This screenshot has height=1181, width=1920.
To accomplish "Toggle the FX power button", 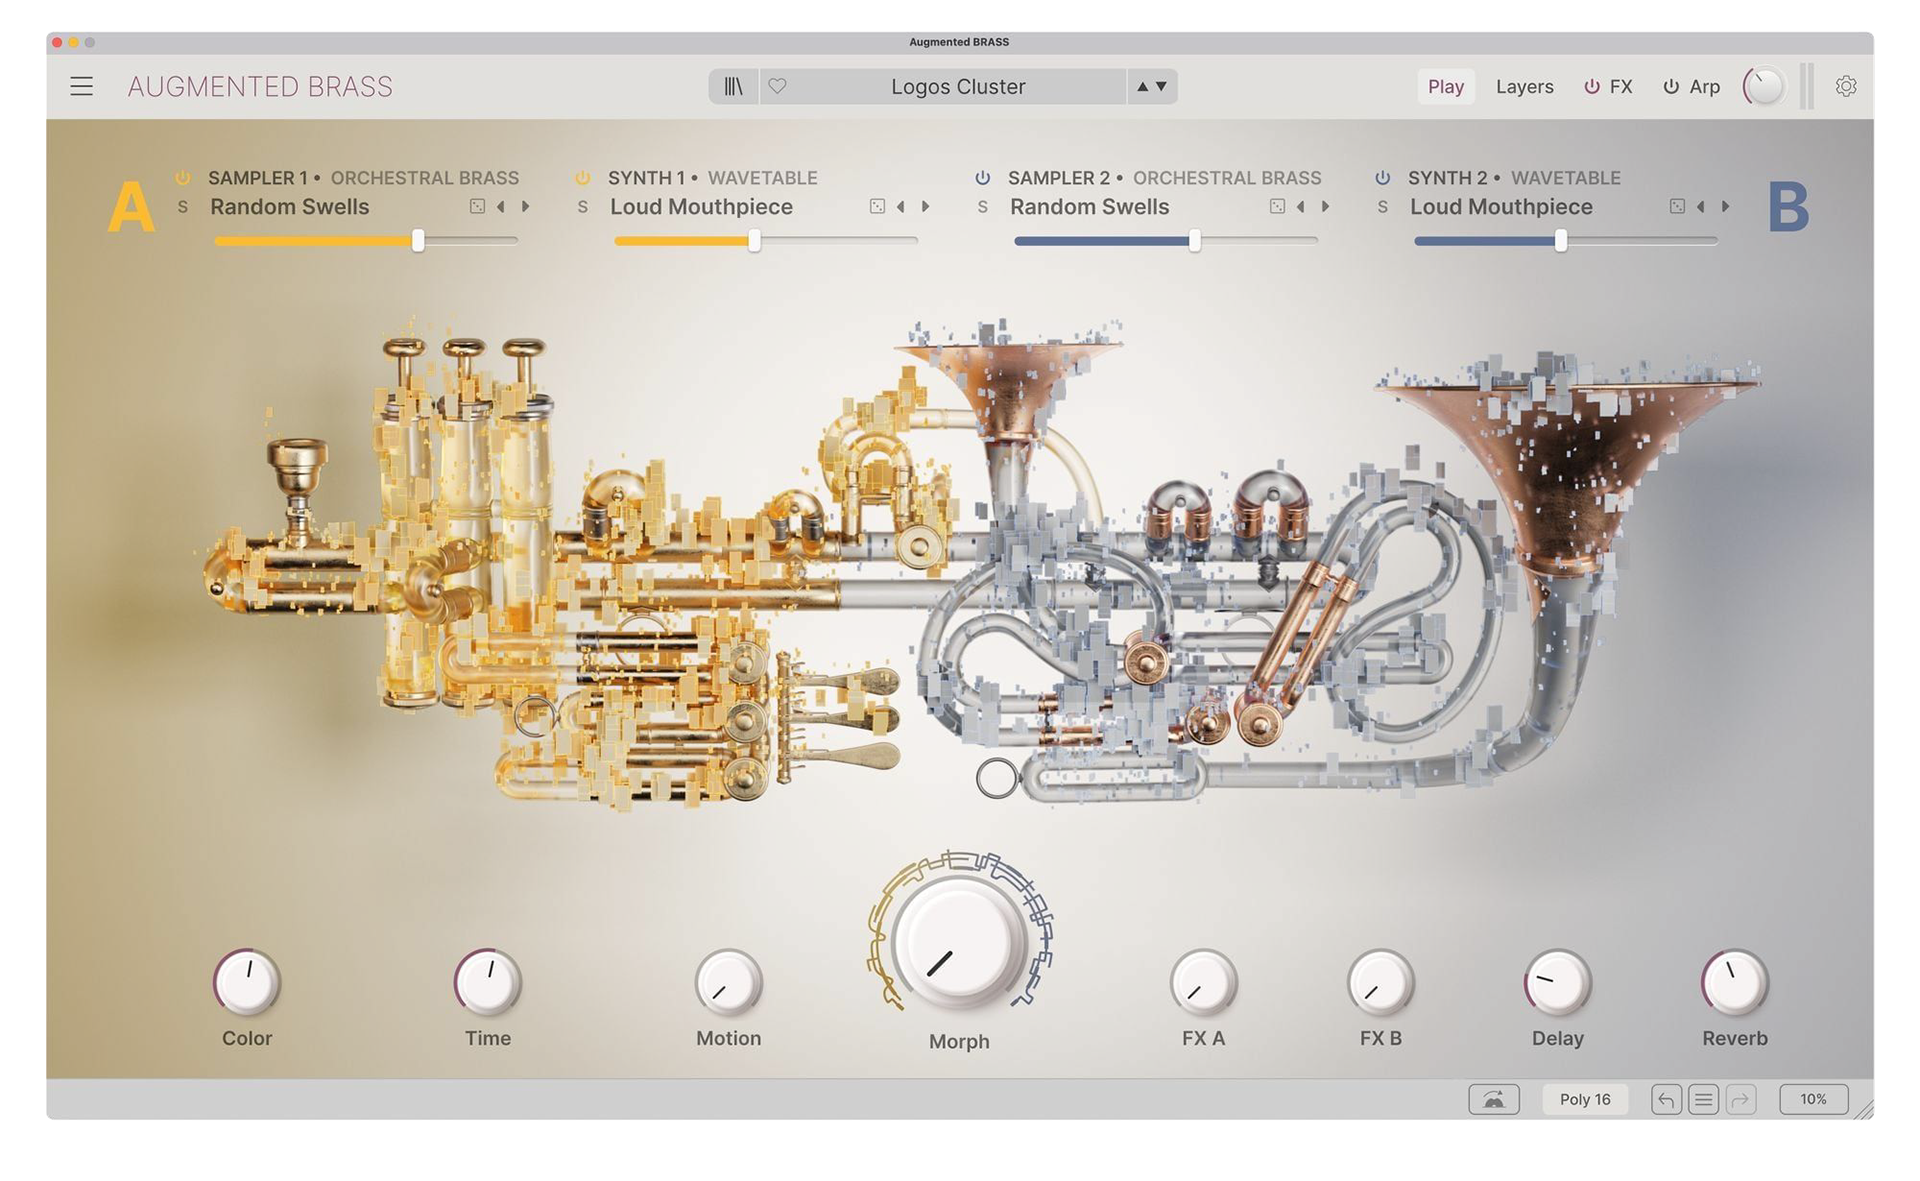I will (x=1591, y=87).
